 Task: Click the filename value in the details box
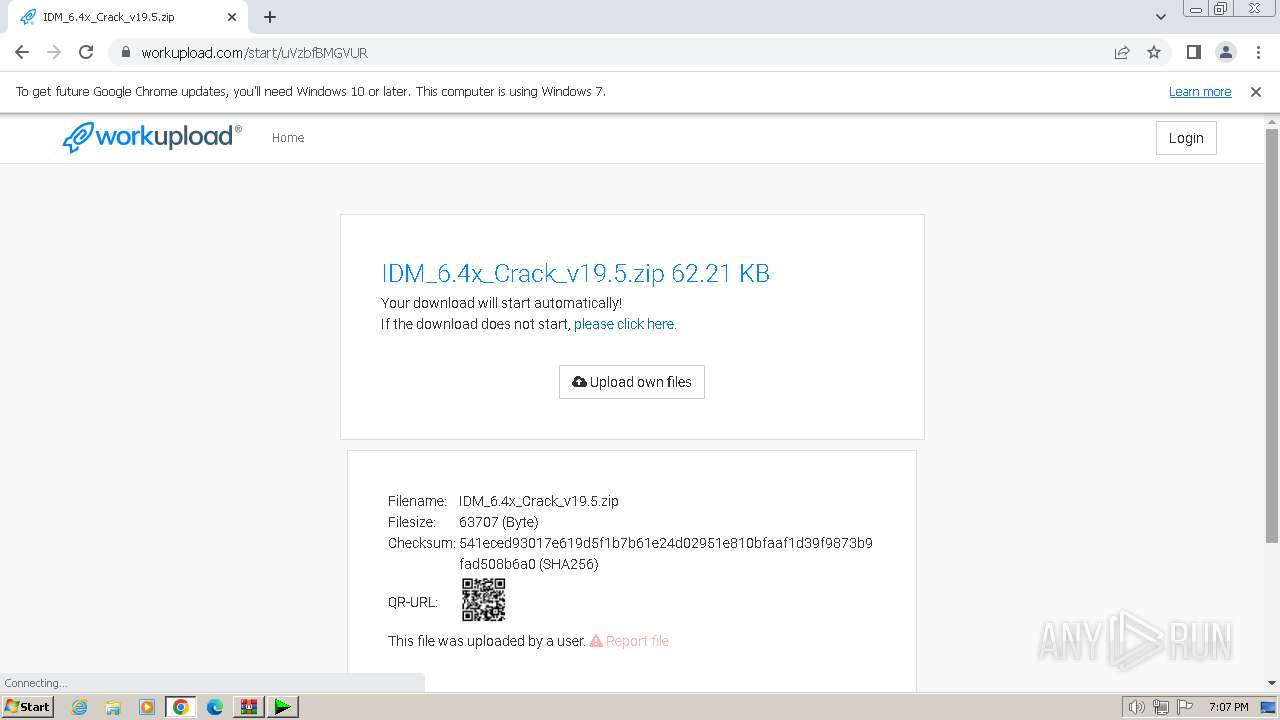pyautogui.click(x=539, y=501)
